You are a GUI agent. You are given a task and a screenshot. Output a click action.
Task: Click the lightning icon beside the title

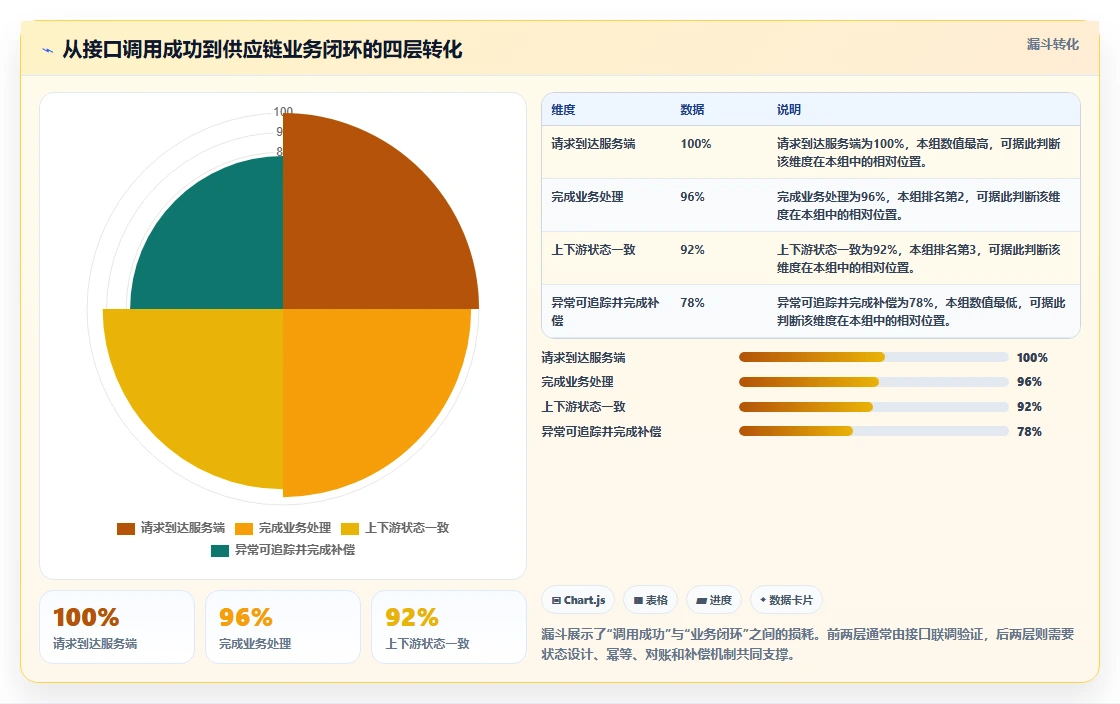tap(48, 50)
